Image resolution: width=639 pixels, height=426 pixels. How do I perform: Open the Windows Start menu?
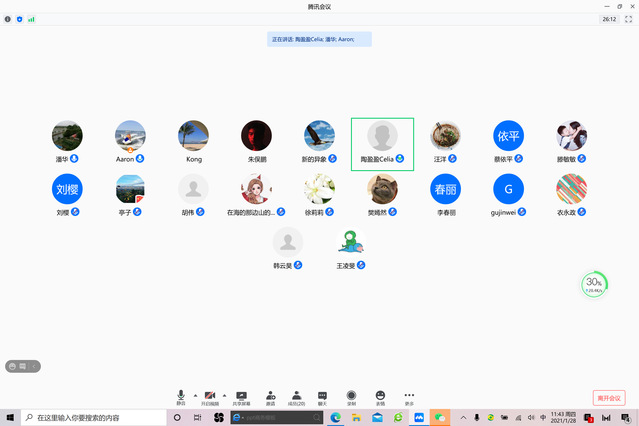10,417
